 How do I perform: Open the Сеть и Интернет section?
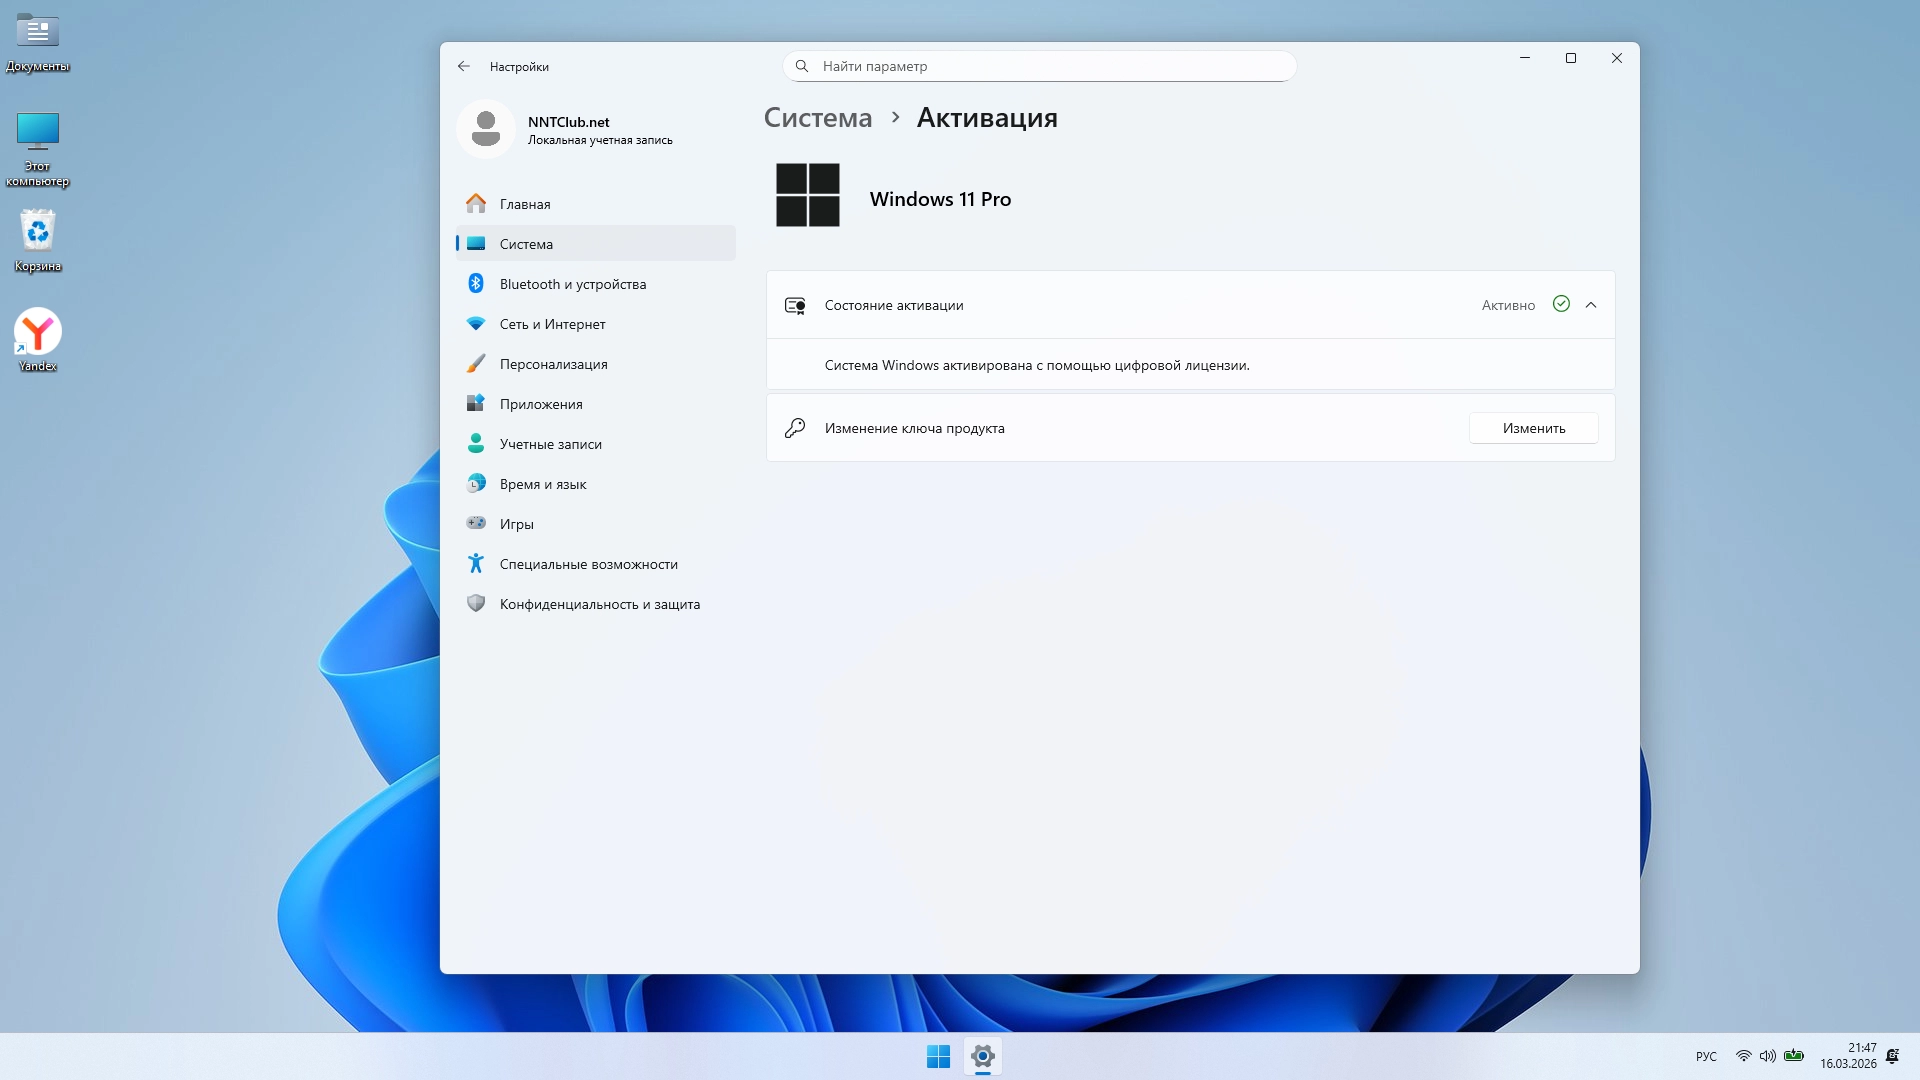coord(552,324)
